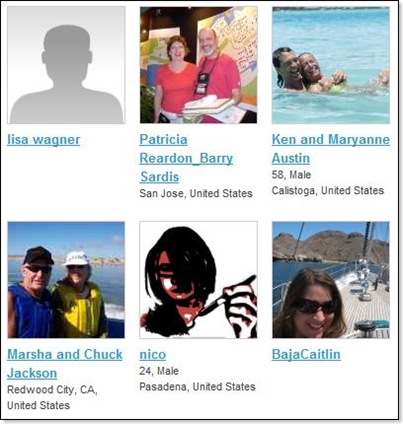This screenshot has width=403, height=424.
Task: Go to the Marsha and Chuck profile link
Action: coord(65,354)
